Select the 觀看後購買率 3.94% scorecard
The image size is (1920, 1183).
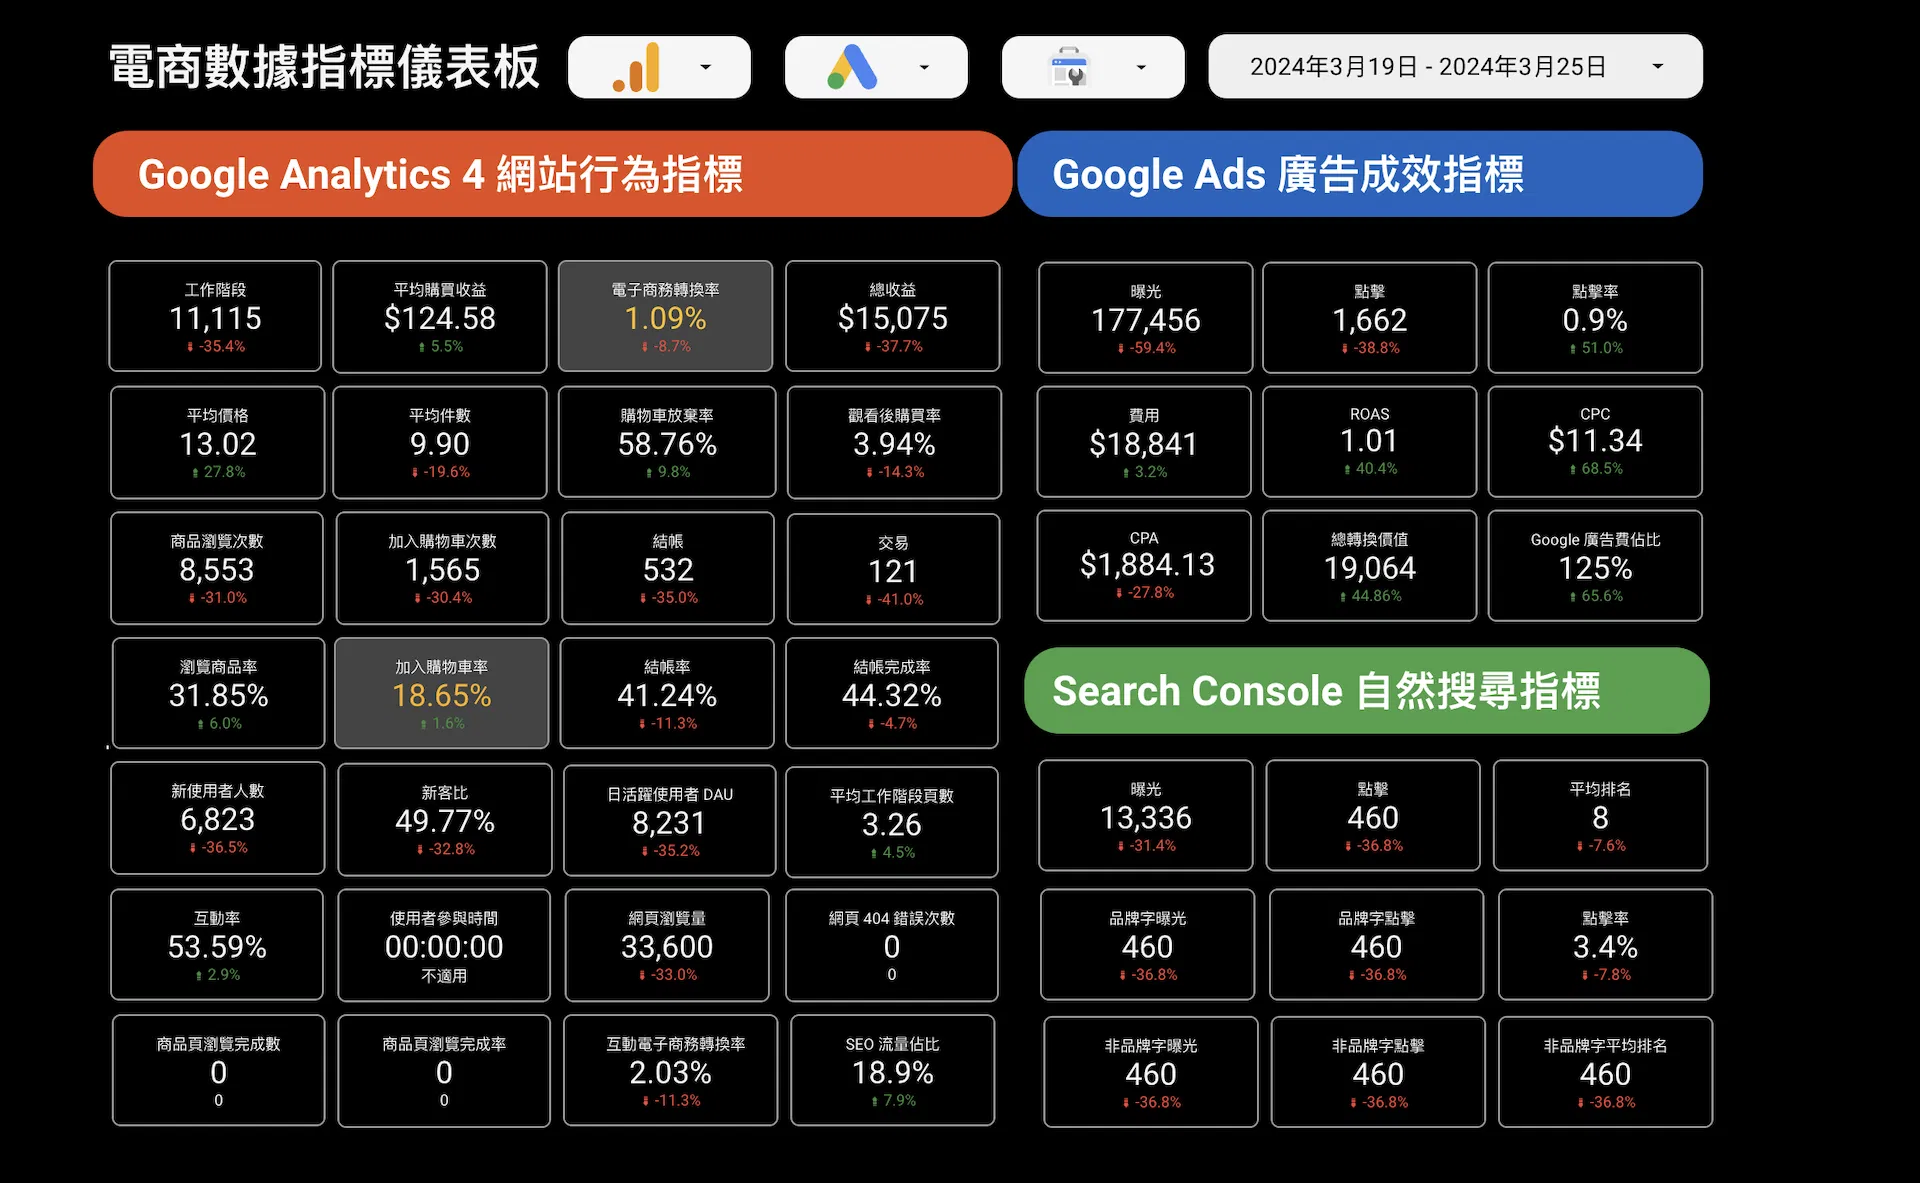point(894,442)
